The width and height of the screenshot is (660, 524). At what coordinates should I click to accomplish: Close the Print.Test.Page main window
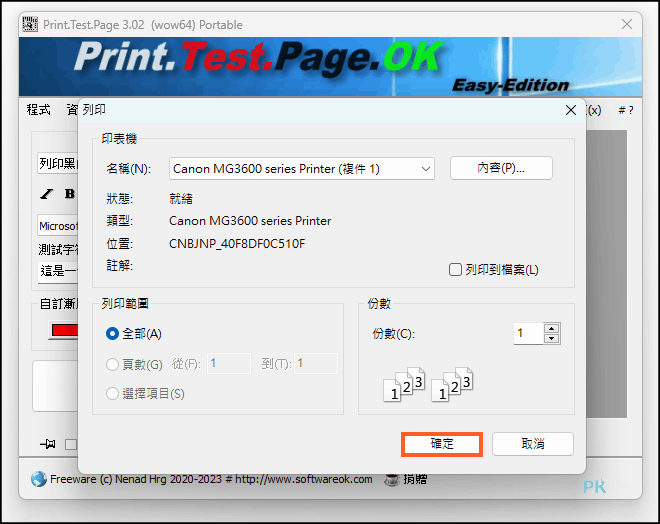point(627,24)
